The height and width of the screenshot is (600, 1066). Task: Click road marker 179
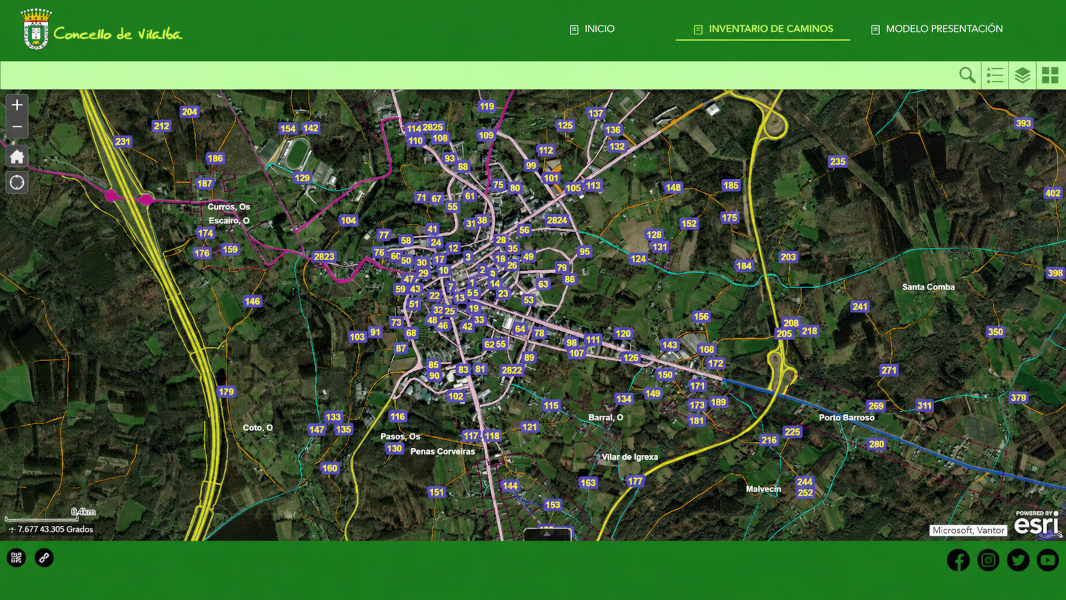pyautogui.click(x=226, y=391)
